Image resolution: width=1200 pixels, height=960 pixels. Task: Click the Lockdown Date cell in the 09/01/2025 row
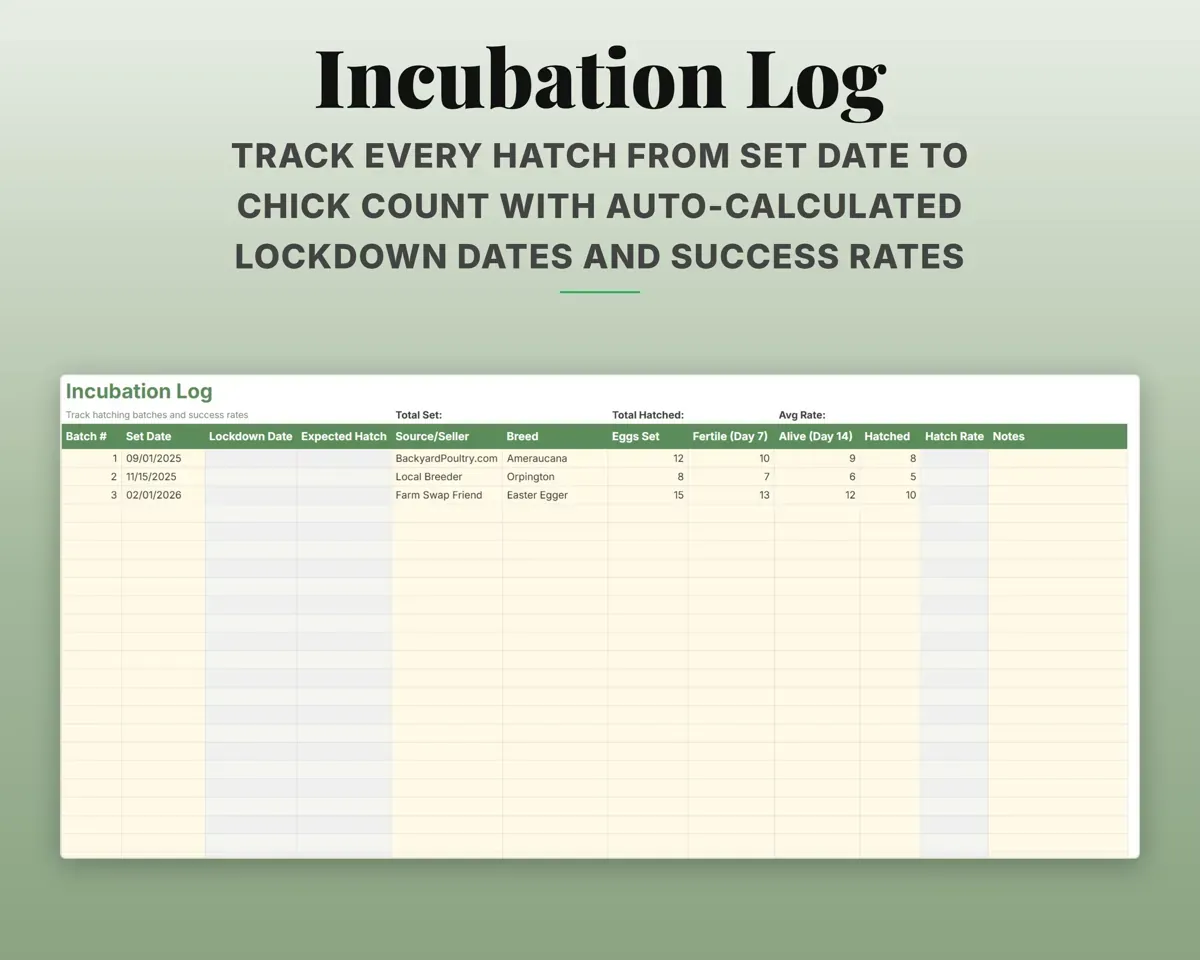tap(251, 458)
